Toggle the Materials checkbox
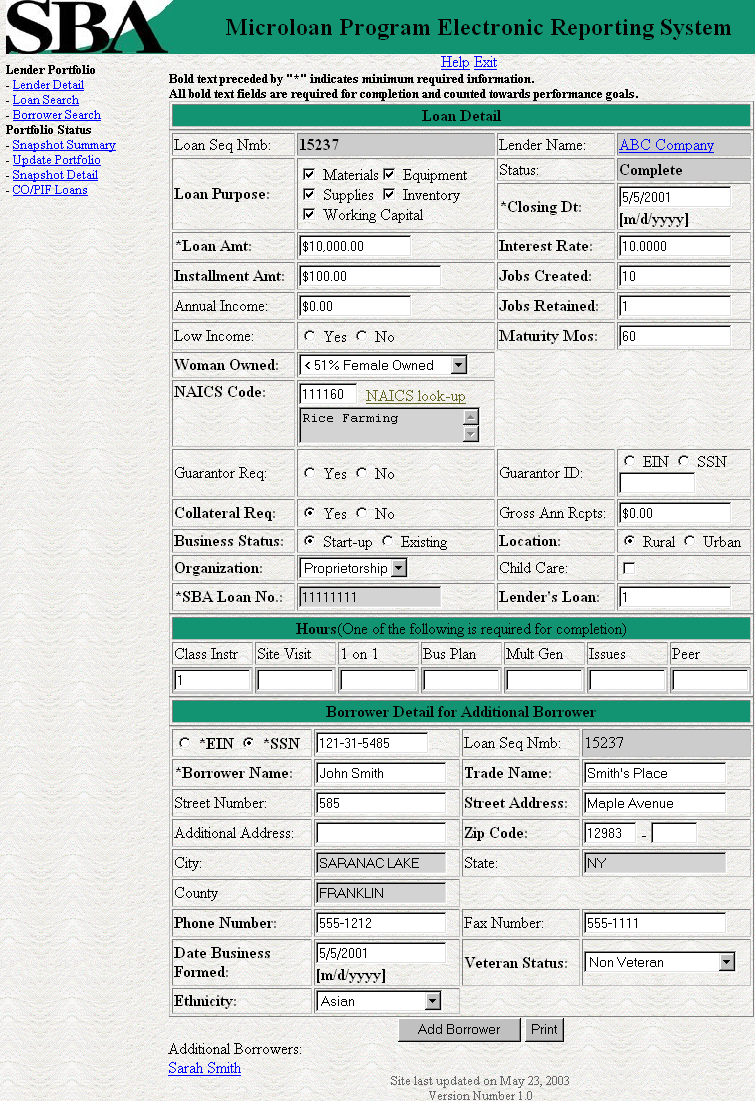Viewport: 755px width, 1101px height. 309,173
